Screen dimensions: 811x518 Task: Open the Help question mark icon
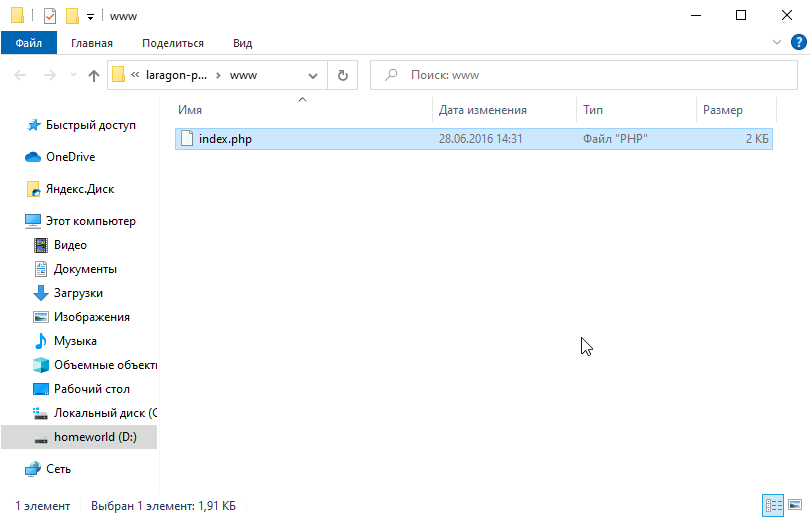(x=798, y=43)
